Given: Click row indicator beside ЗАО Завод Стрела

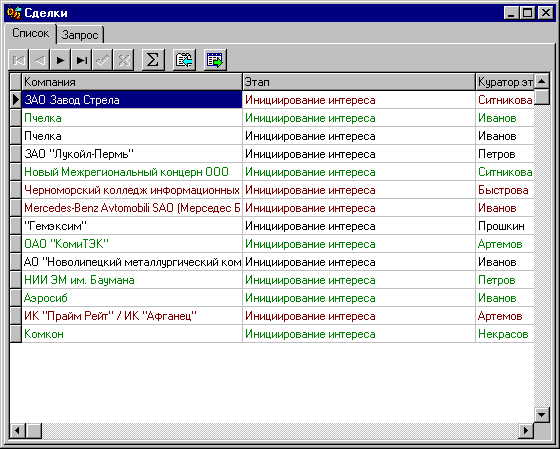Looking at the screenshot, I should [x=15, y=100].
